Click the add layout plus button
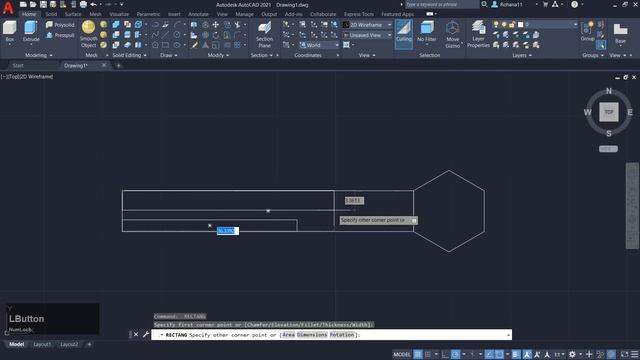The width and height of the screenshot is (640, 360). pyautogui.click(x=89, y=344)
